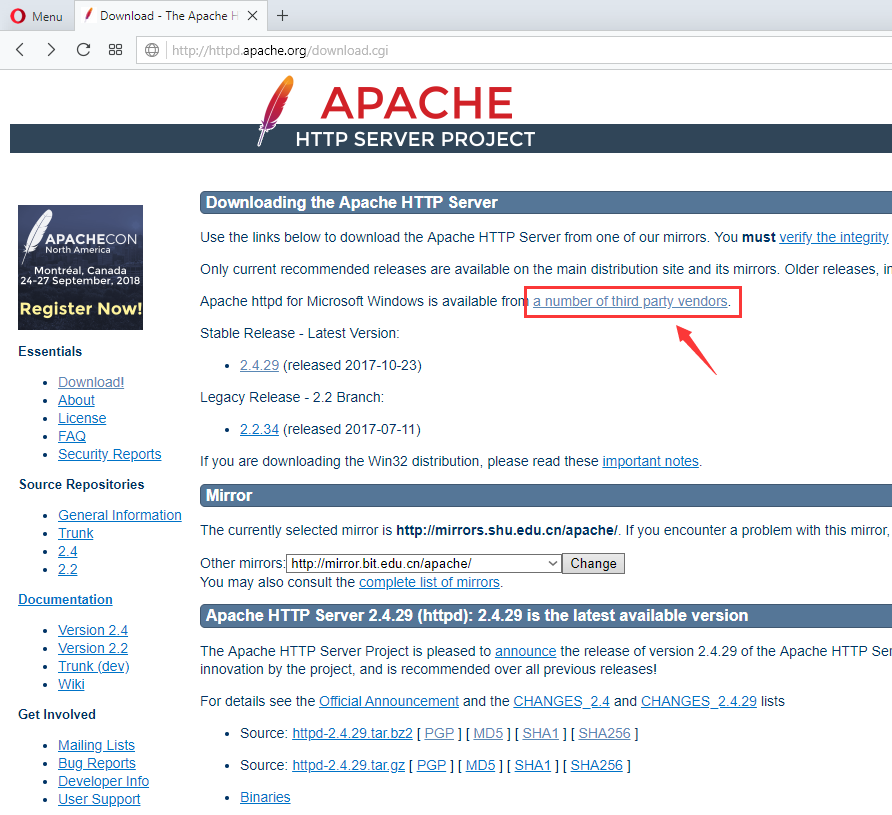Open the Developer Info link

pyautogui.click(x=104, y=781)
